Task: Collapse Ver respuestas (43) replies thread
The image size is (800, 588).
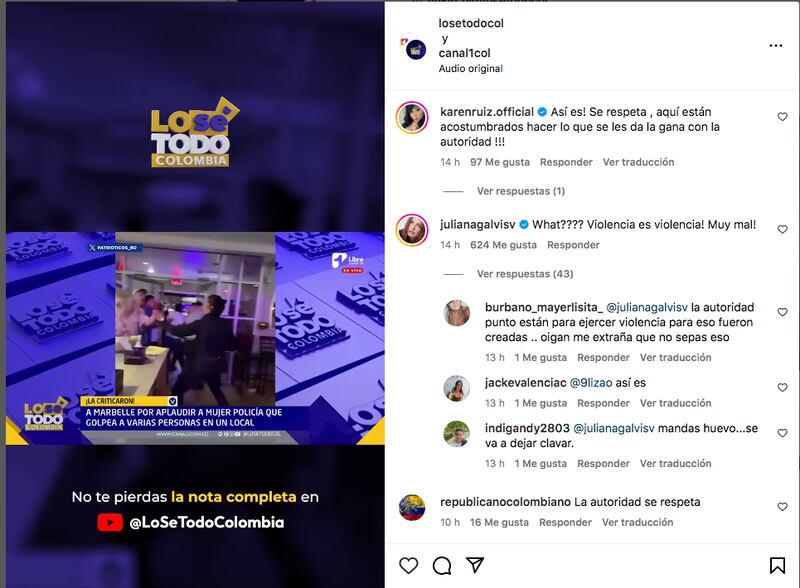Action: click(x=525, y=274)
